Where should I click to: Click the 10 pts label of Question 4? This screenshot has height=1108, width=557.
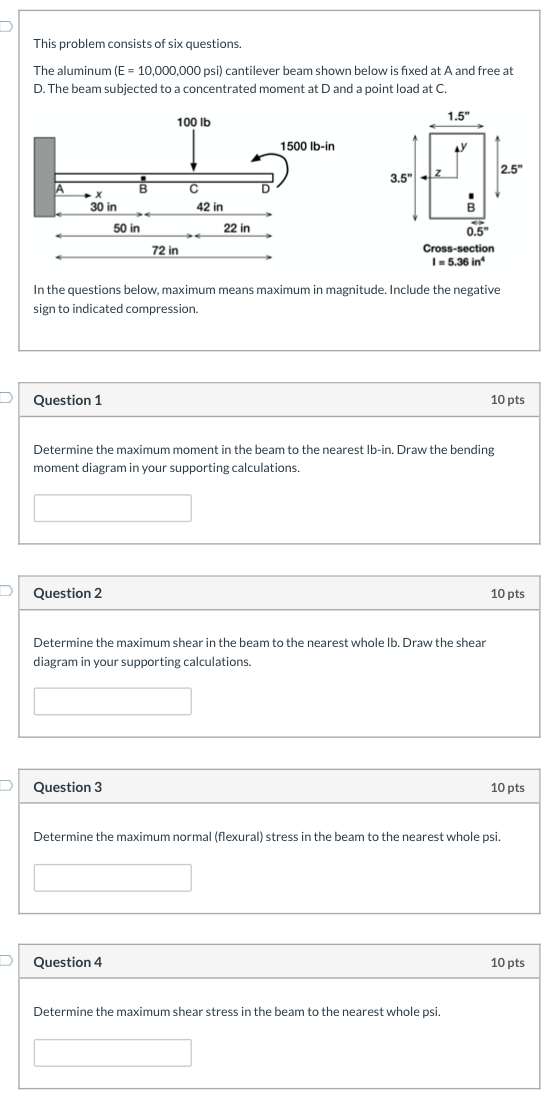click(x=508, y=962)
